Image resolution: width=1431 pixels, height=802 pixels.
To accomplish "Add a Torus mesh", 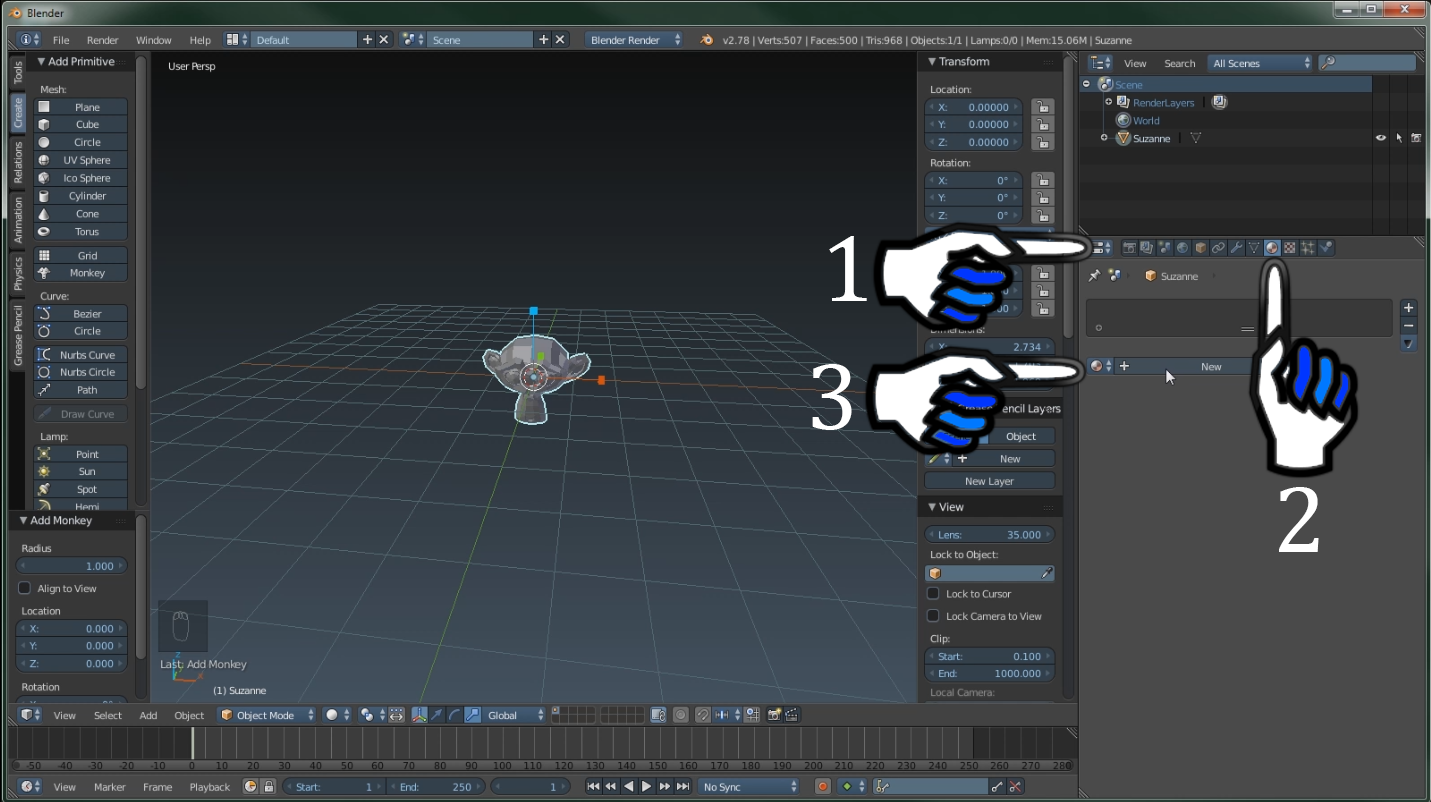I will click(x=81, y=232).
